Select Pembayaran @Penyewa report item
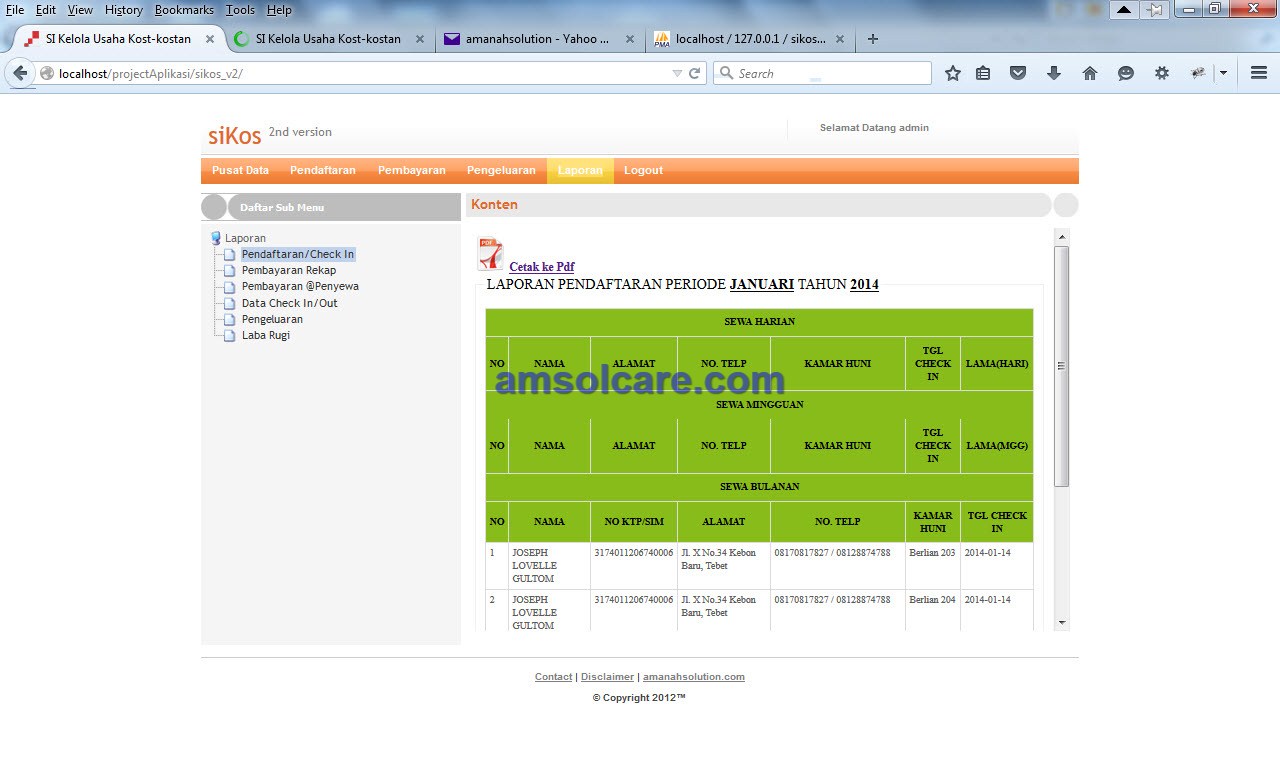This screenshot has height=758, width=1280. click(300, 286)
